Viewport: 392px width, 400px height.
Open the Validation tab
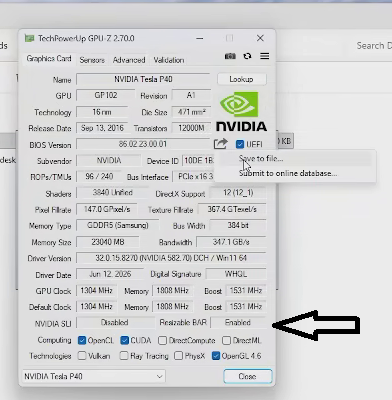[x=169, y=60]
